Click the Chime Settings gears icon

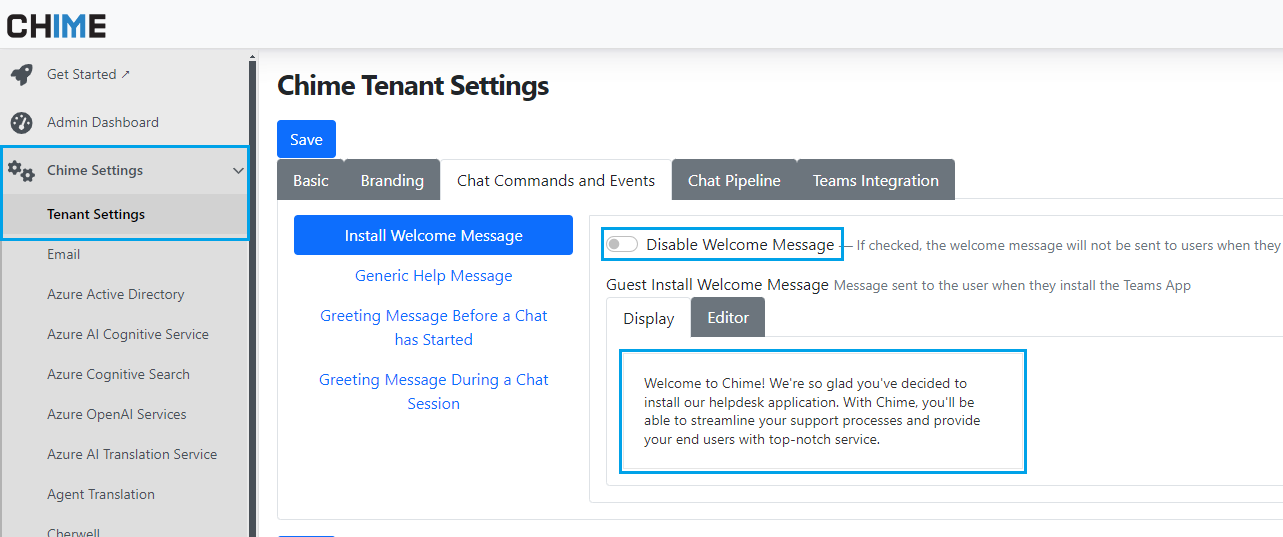(x=21, y=171)
